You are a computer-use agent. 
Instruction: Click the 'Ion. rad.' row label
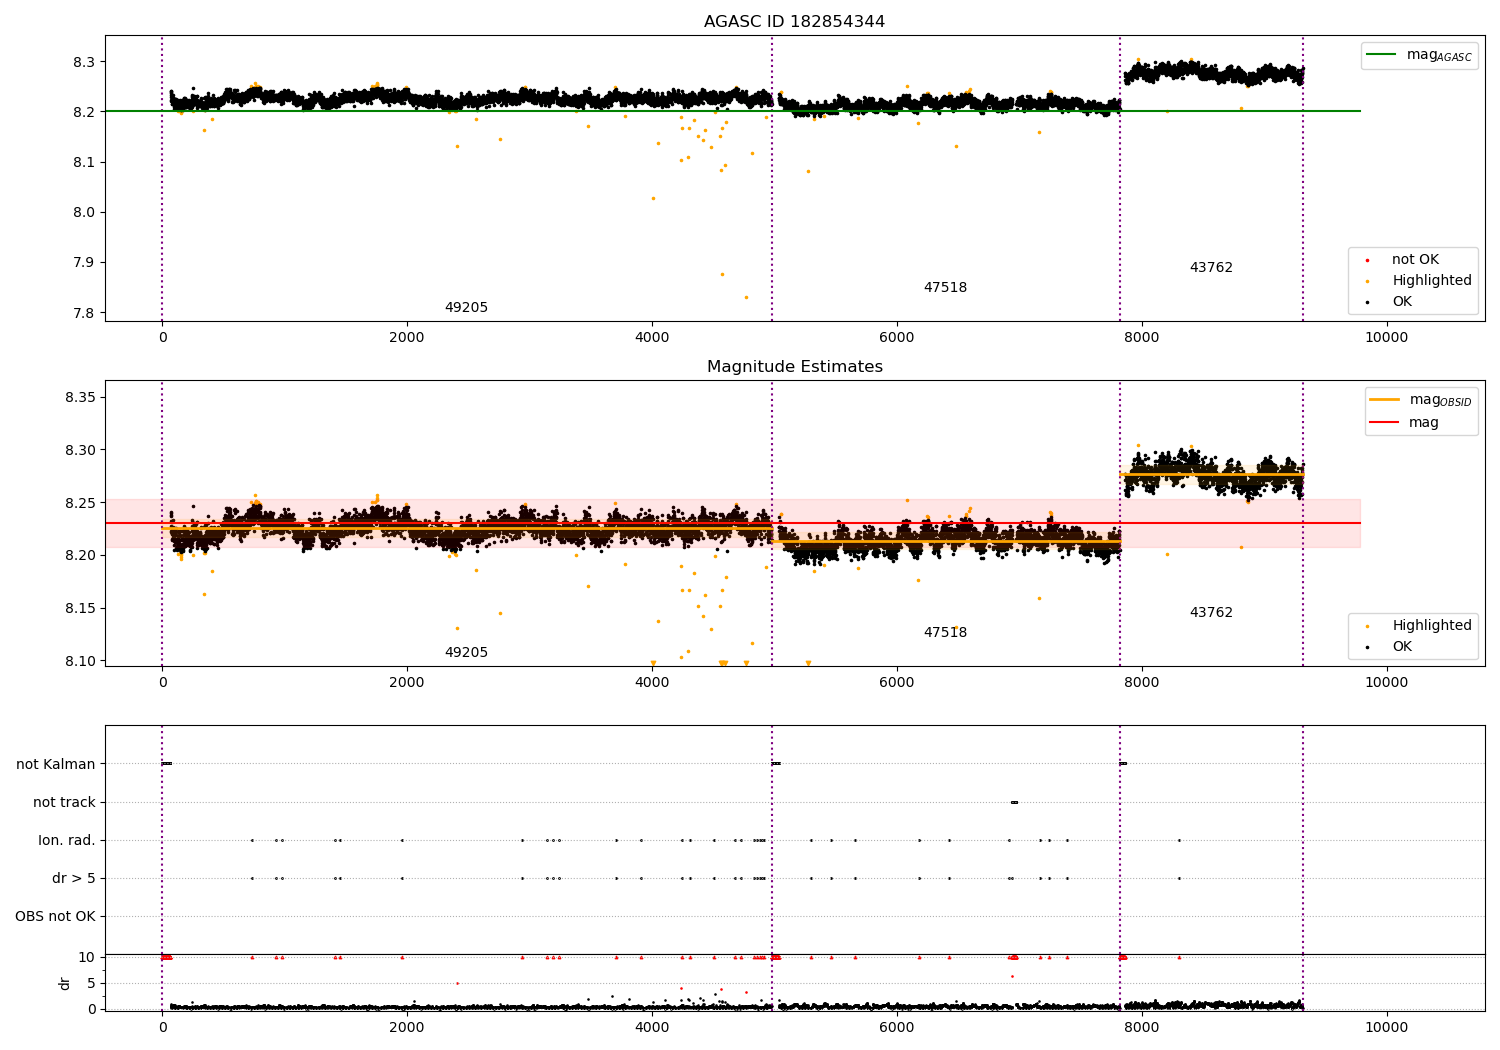[x=67, y=841]
